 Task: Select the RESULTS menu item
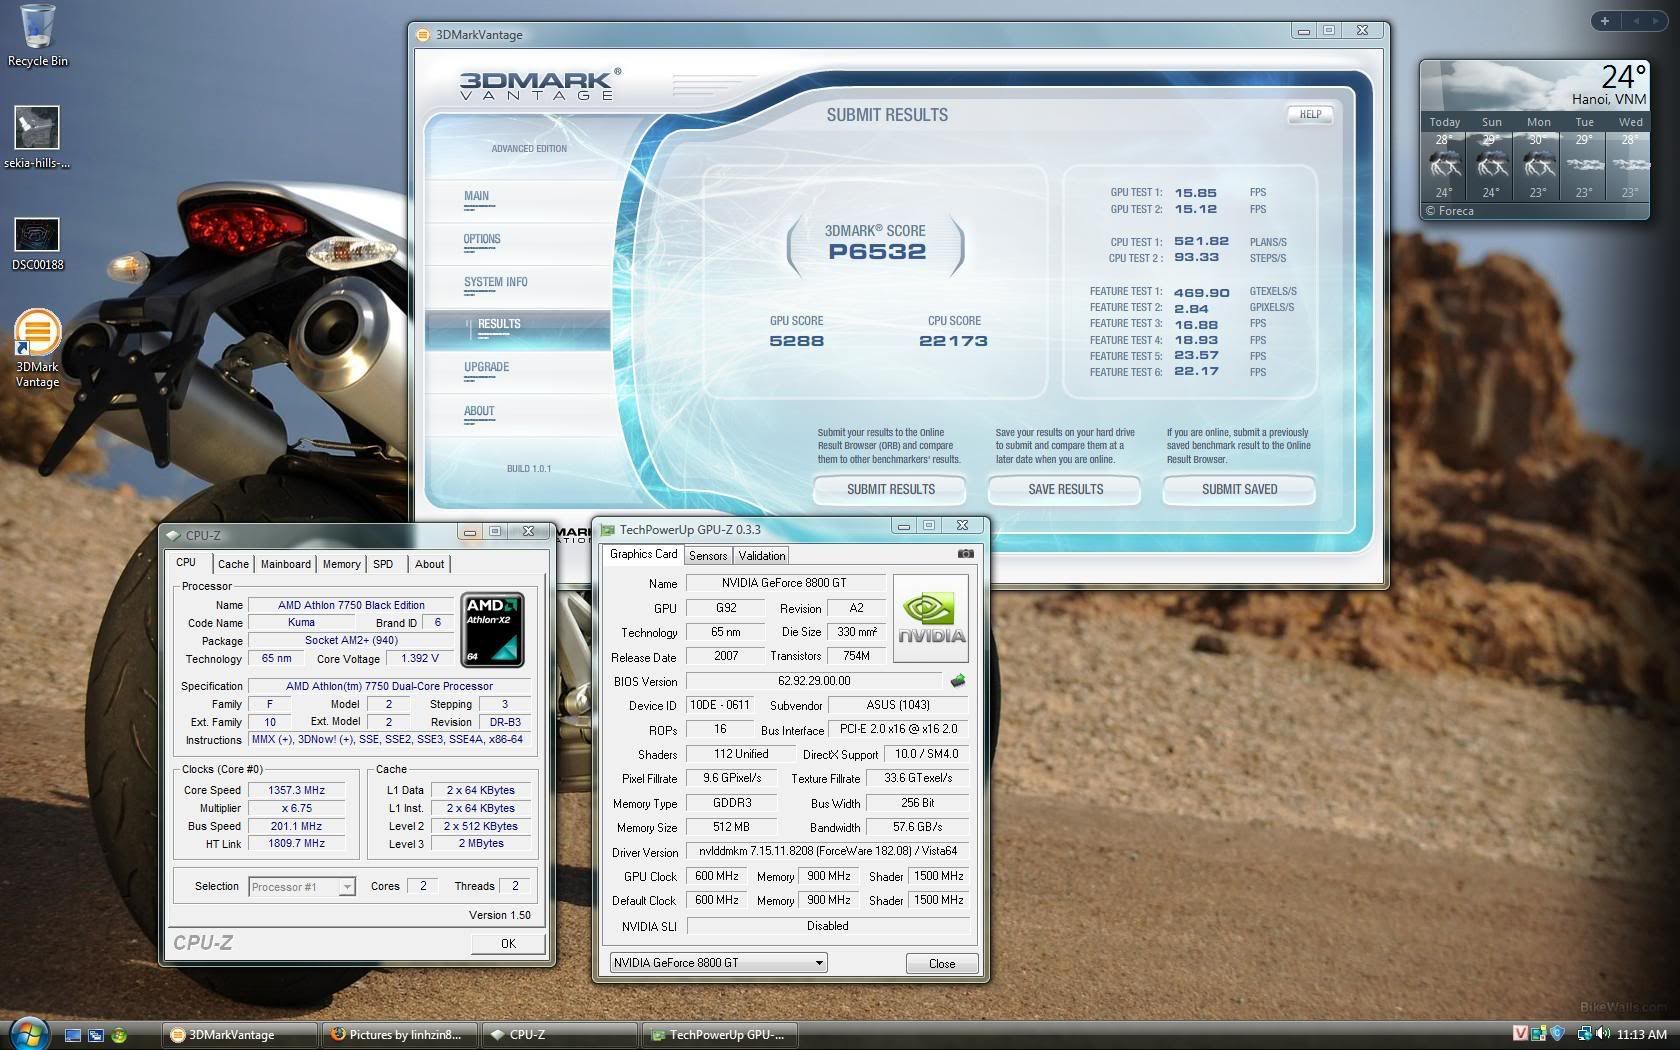(518, 329)
